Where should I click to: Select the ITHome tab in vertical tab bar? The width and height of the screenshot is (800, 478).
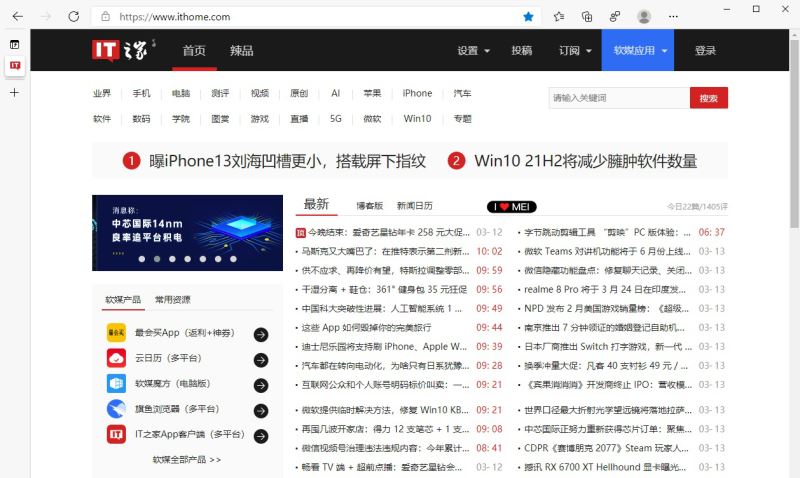tap(15, 65)
